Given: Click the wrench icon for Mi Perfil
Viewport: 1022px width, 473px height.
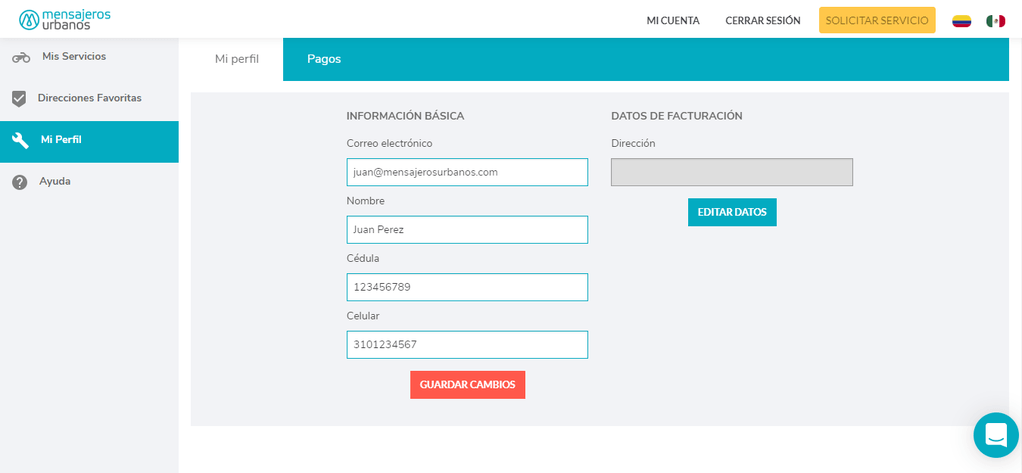Looking at the screenshot, I should (x=20, y=140).
